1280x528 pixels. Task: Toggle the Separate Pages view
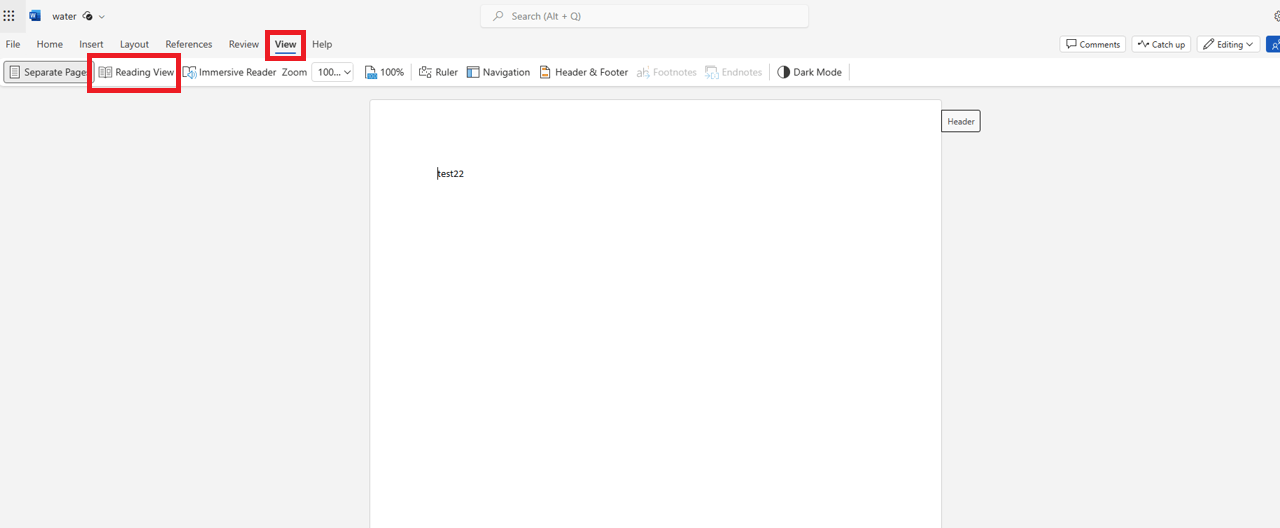47,72
